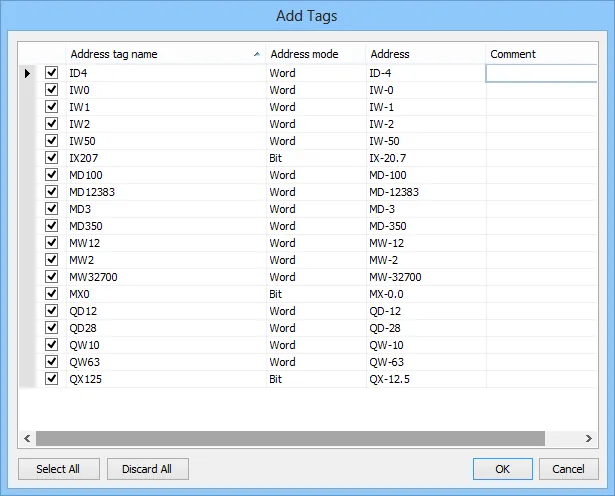
Task: Click the address QX-12.5 cell
Action: [x=426, y=379]
